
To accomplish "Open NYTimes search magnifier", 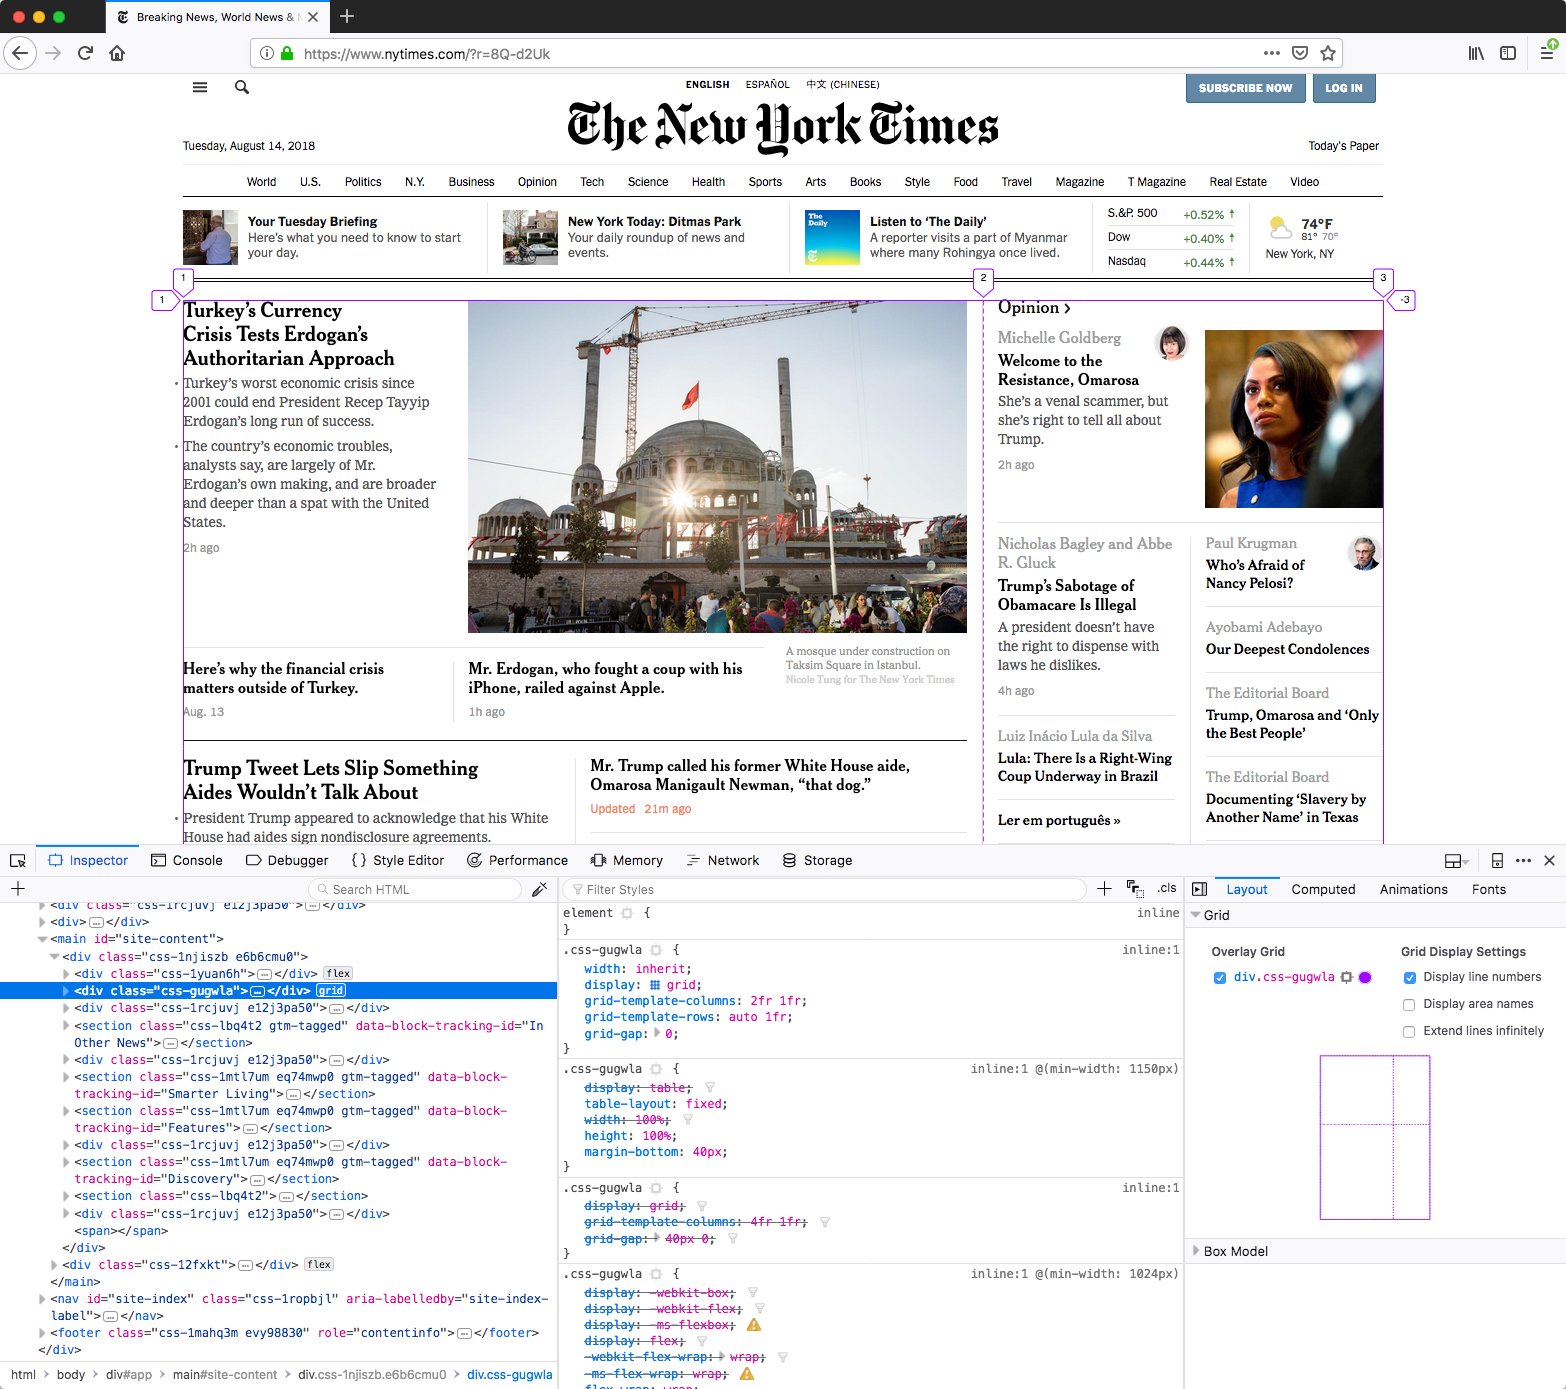I will (x=242, y=87).
